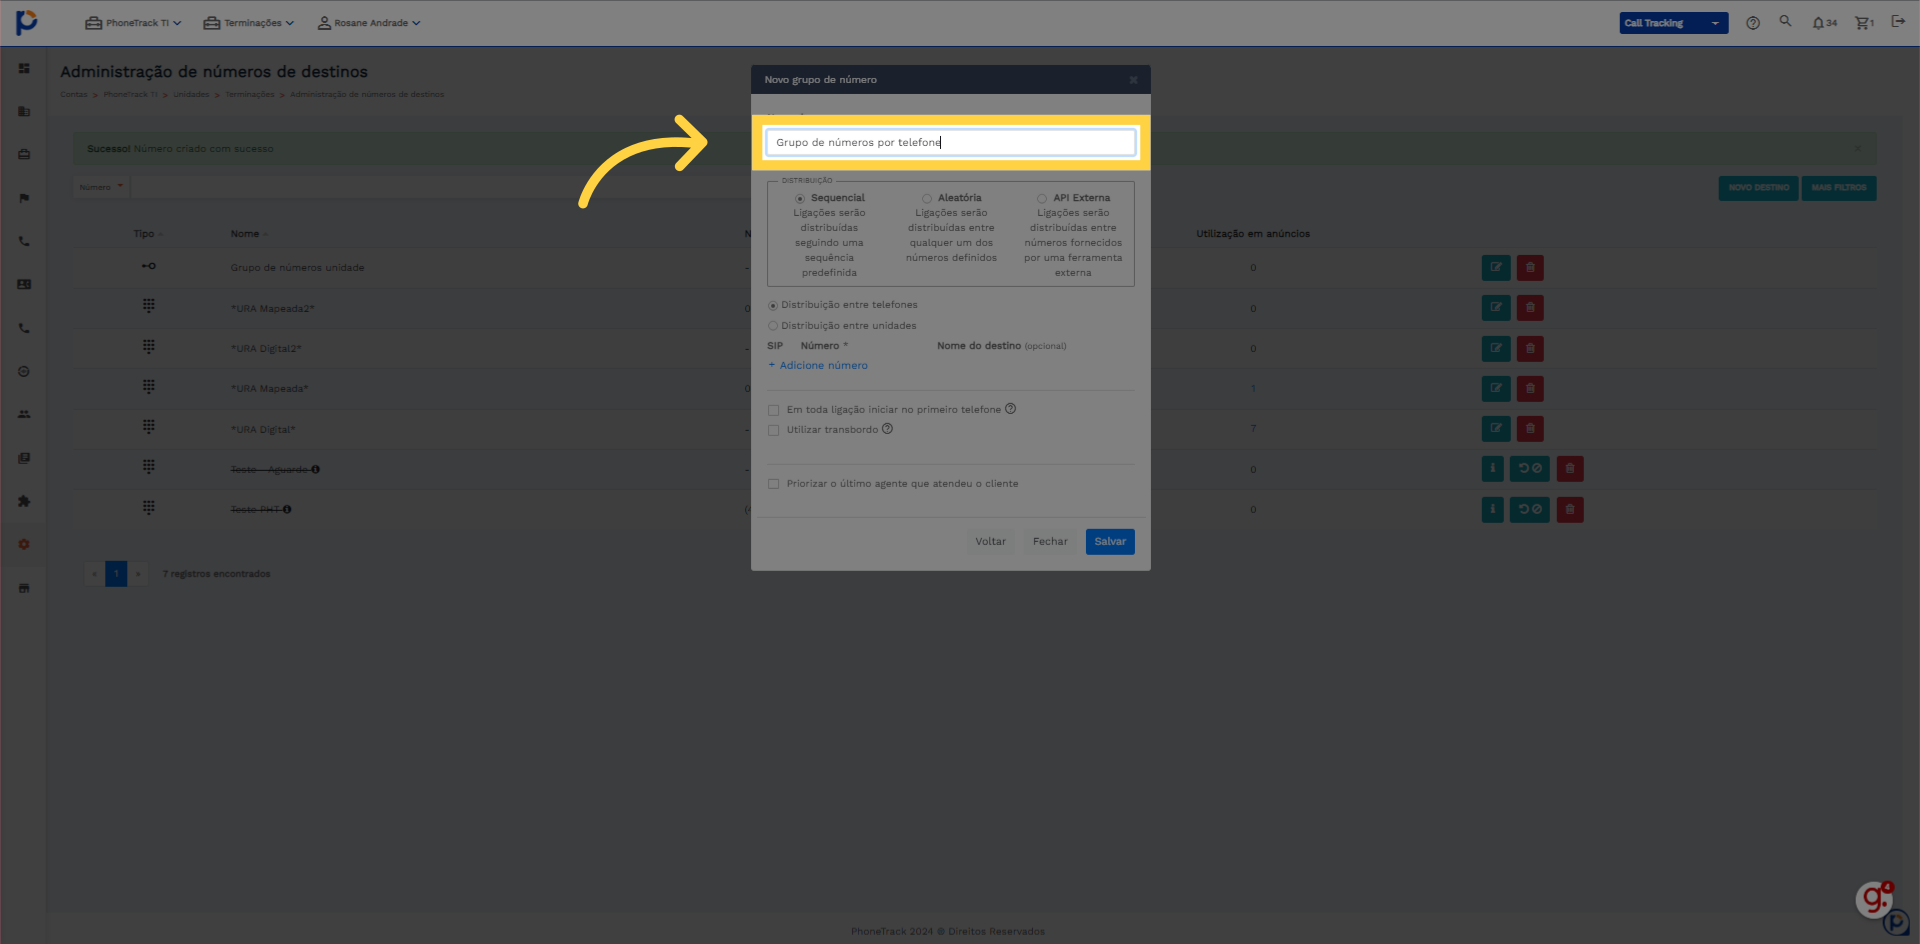
Task: Sort table by Tipo column
Action: (148, 234)
